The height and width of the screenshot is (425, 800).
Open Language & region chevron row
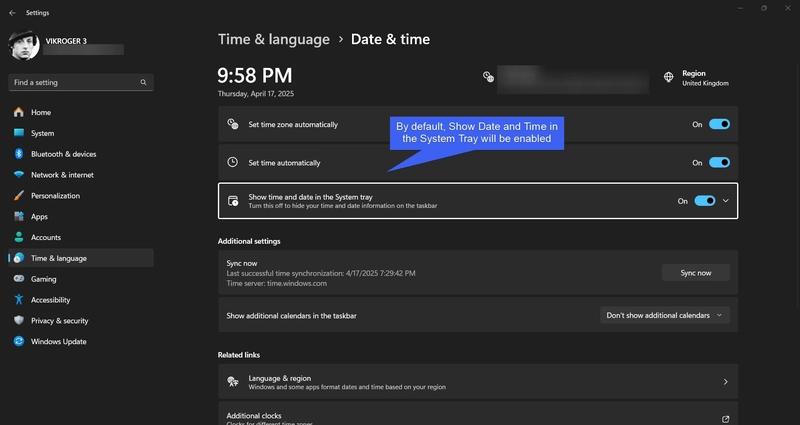tap(725, 382)
